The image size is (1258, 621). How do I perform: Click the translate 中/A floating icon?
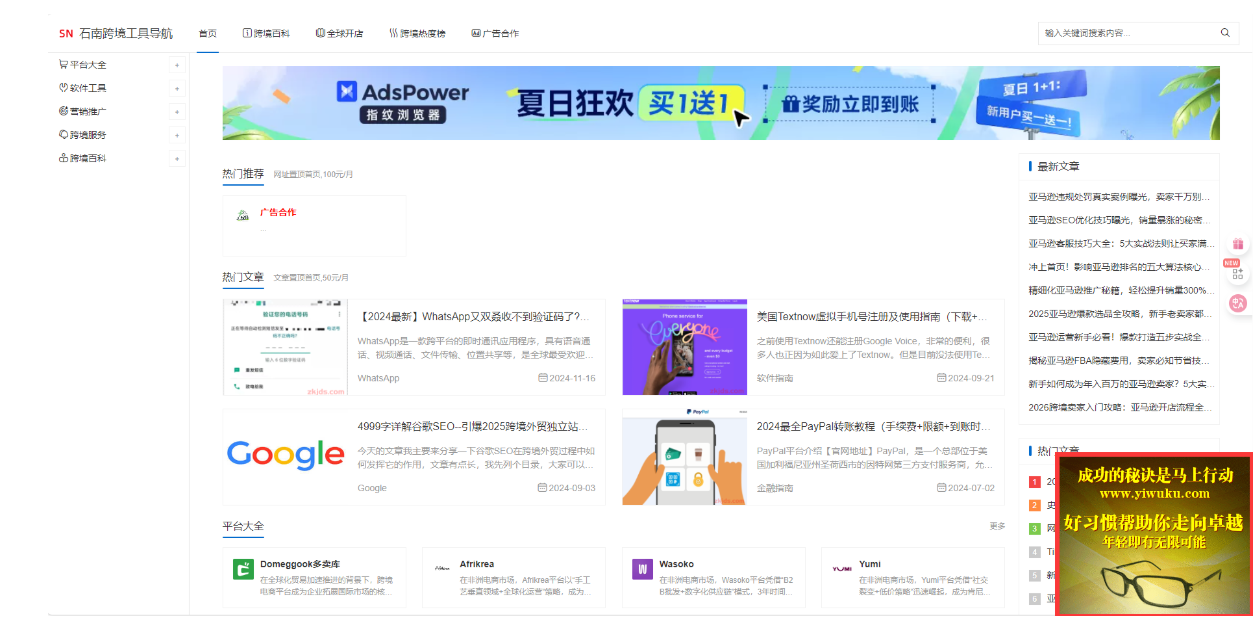pos(1238,302)
